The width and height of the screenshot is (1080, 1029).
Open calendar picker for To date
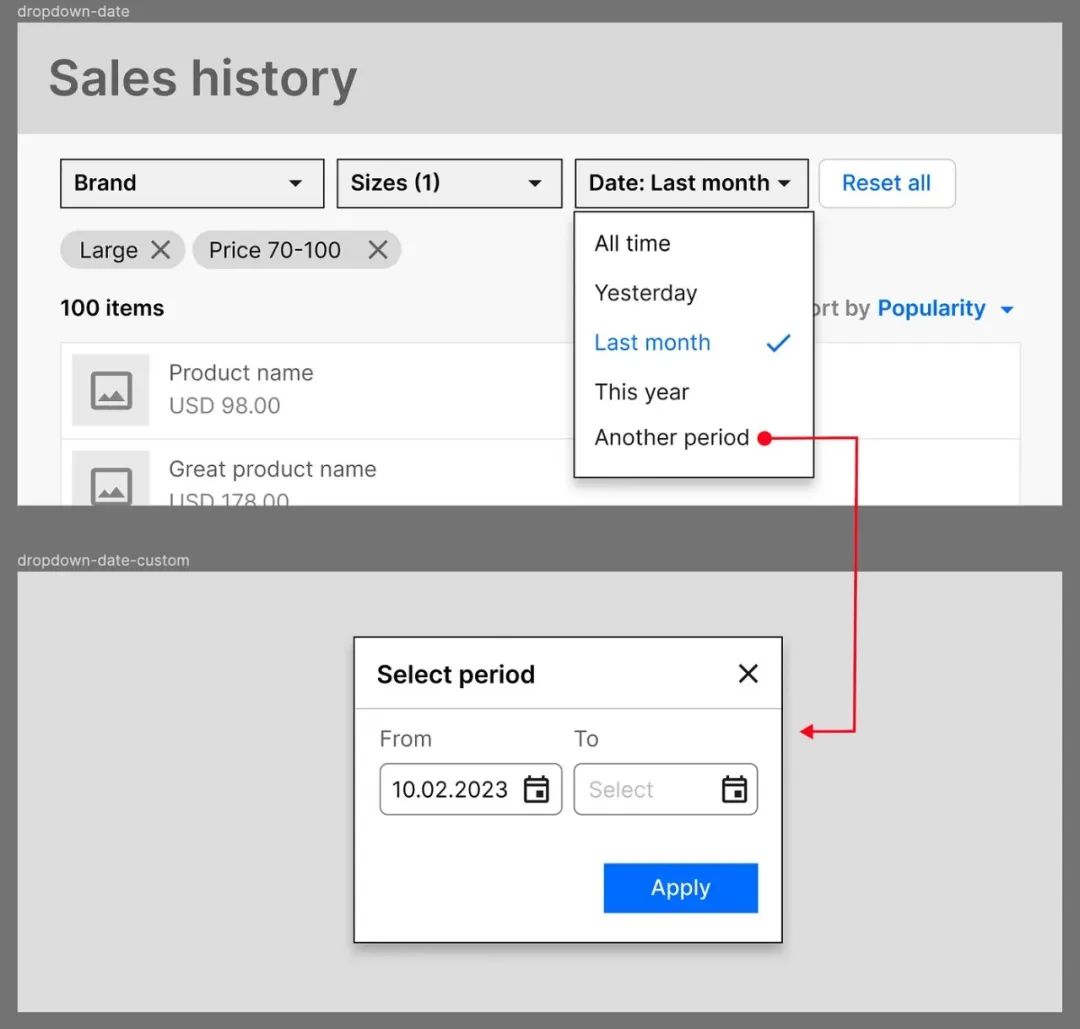click(734, 789)
